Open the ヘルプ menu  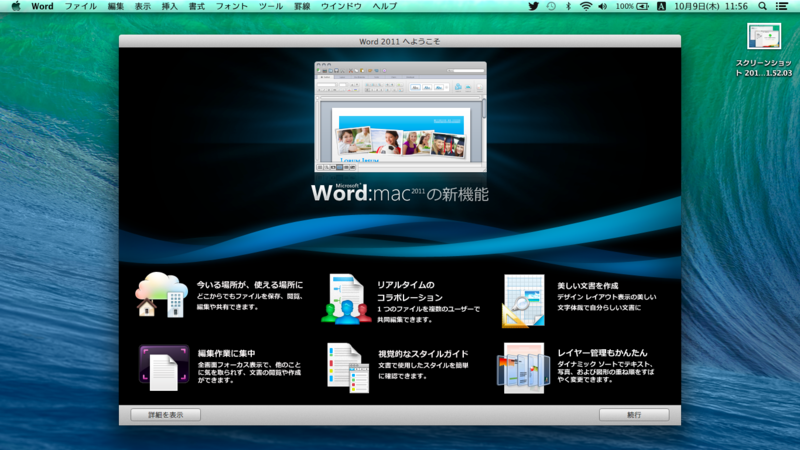pos(384,6)
